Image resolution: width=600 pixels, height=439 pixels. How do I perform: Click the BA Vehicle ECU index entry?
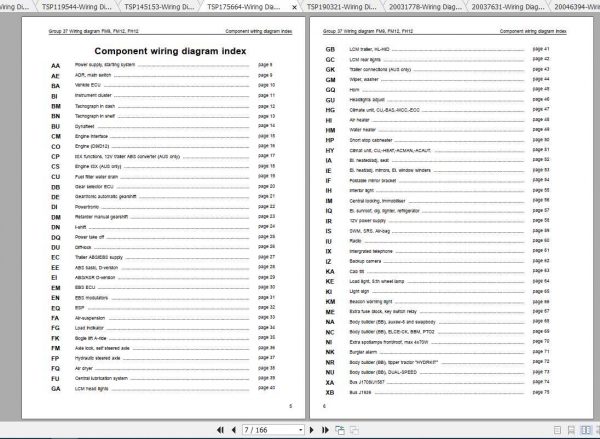point(162,85)
